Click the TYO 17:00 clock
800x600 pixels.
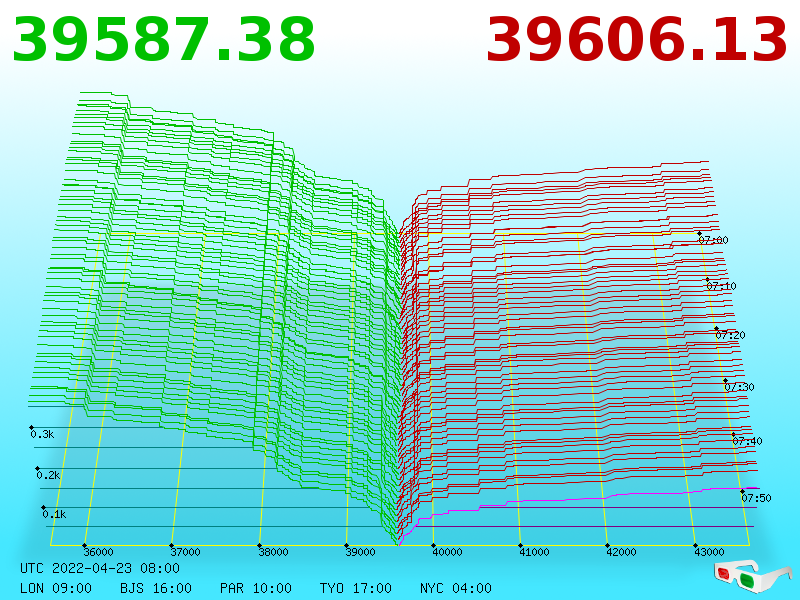[356, 588]
